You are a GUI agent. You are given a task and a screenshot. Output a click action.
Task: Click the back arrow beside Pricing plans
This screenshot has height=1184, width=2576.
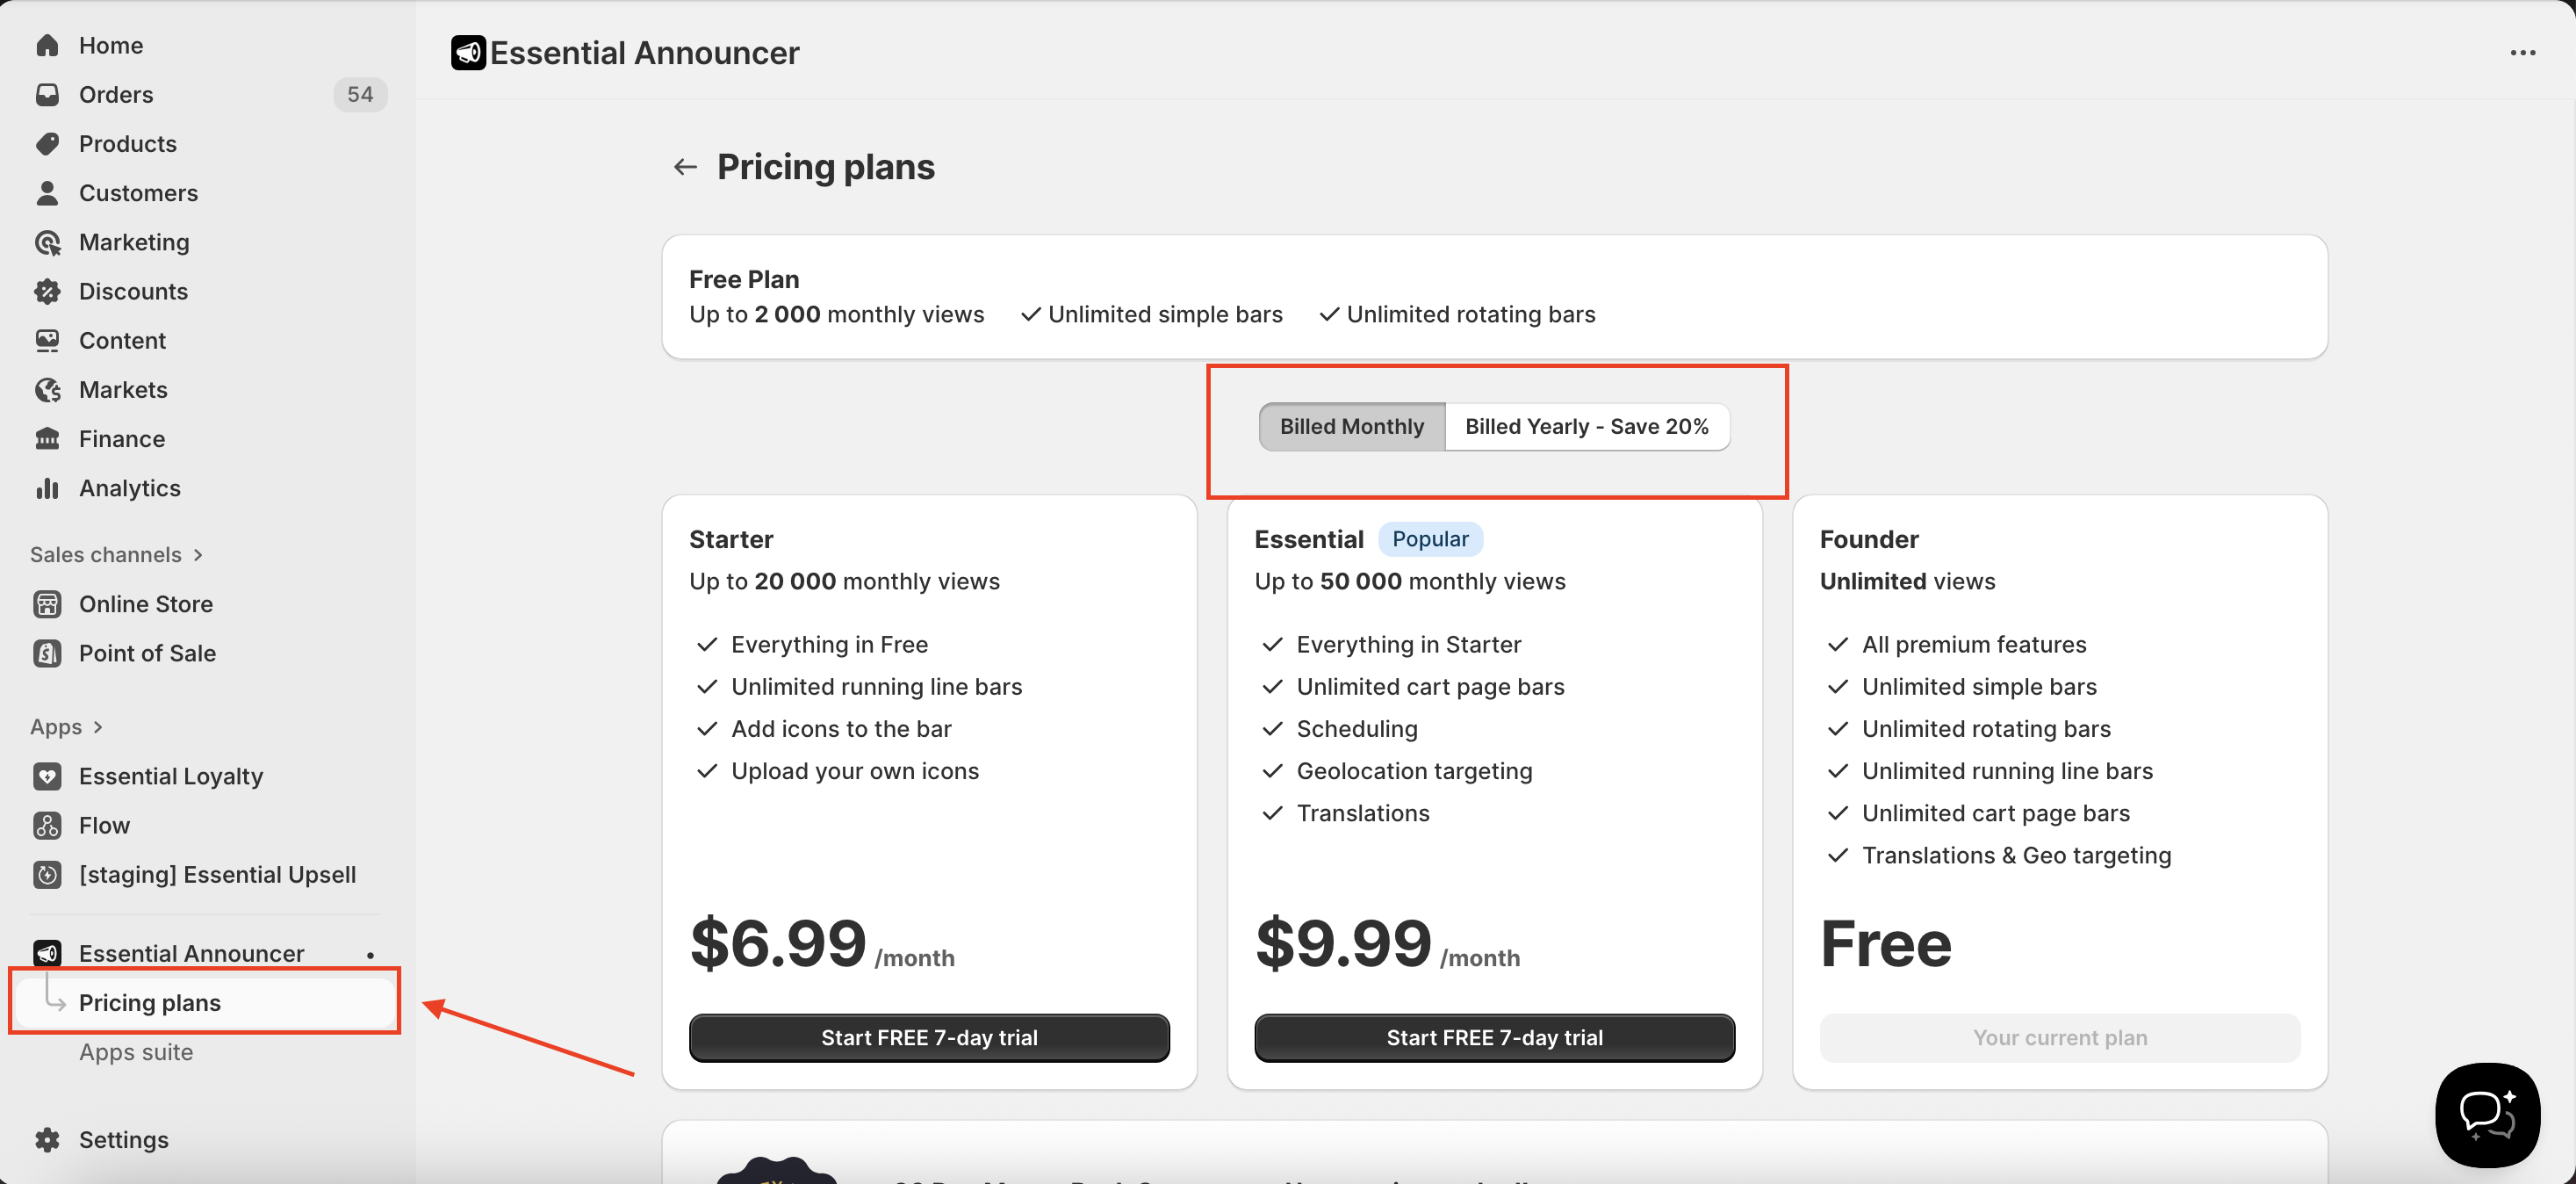tap(685, 167)
